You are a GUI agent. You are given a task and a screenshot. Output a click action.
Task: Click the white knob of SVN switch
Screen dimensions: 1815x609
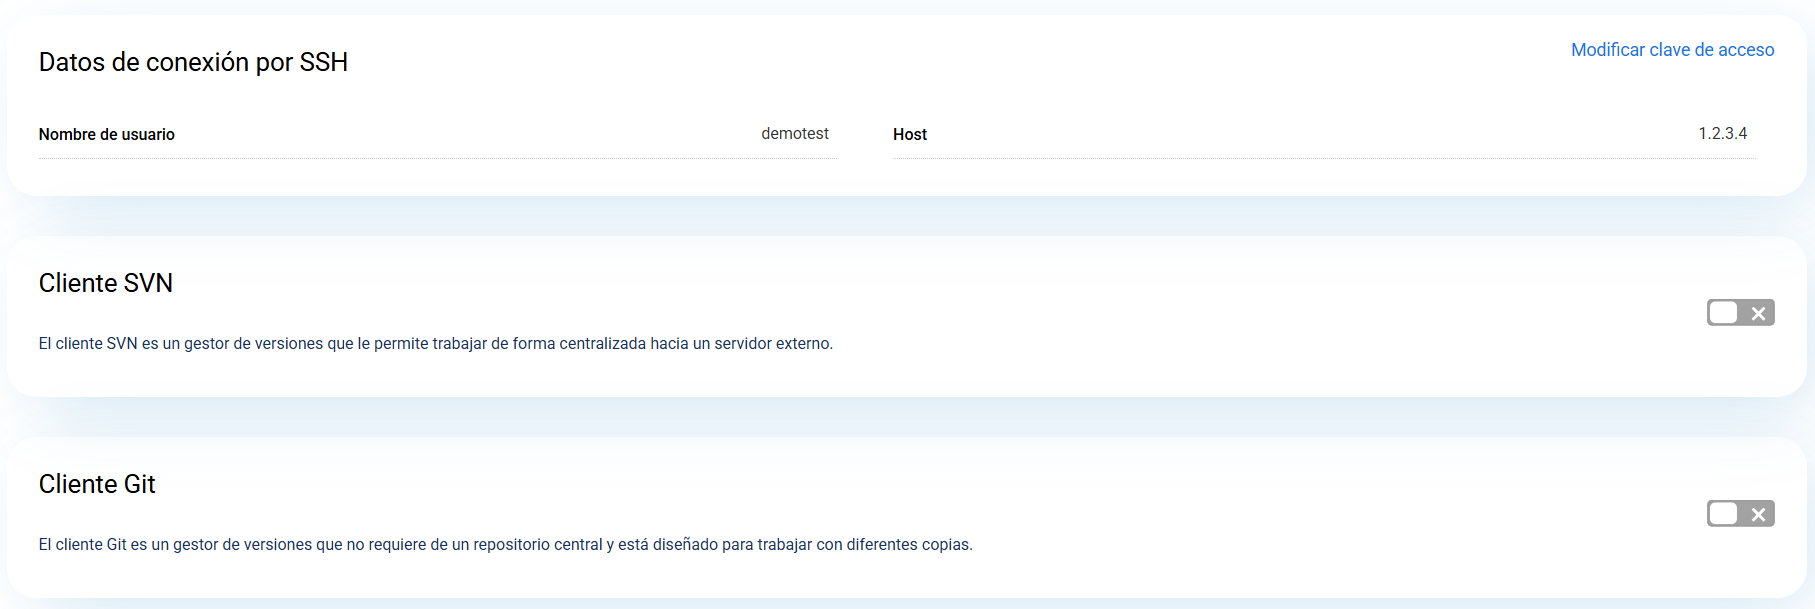coord(1723,313)
